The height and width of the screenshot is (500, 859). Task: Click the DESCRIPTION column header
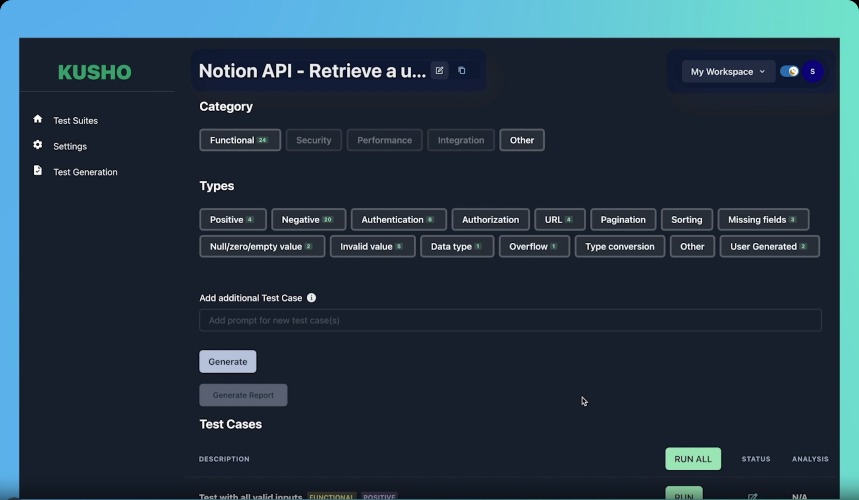pos(224,459)
